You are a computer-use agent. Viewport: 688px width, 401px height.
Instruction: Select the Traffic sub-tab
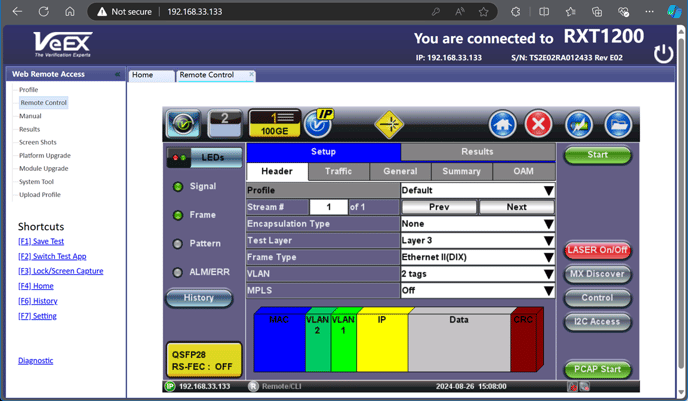tap(339, 172)
